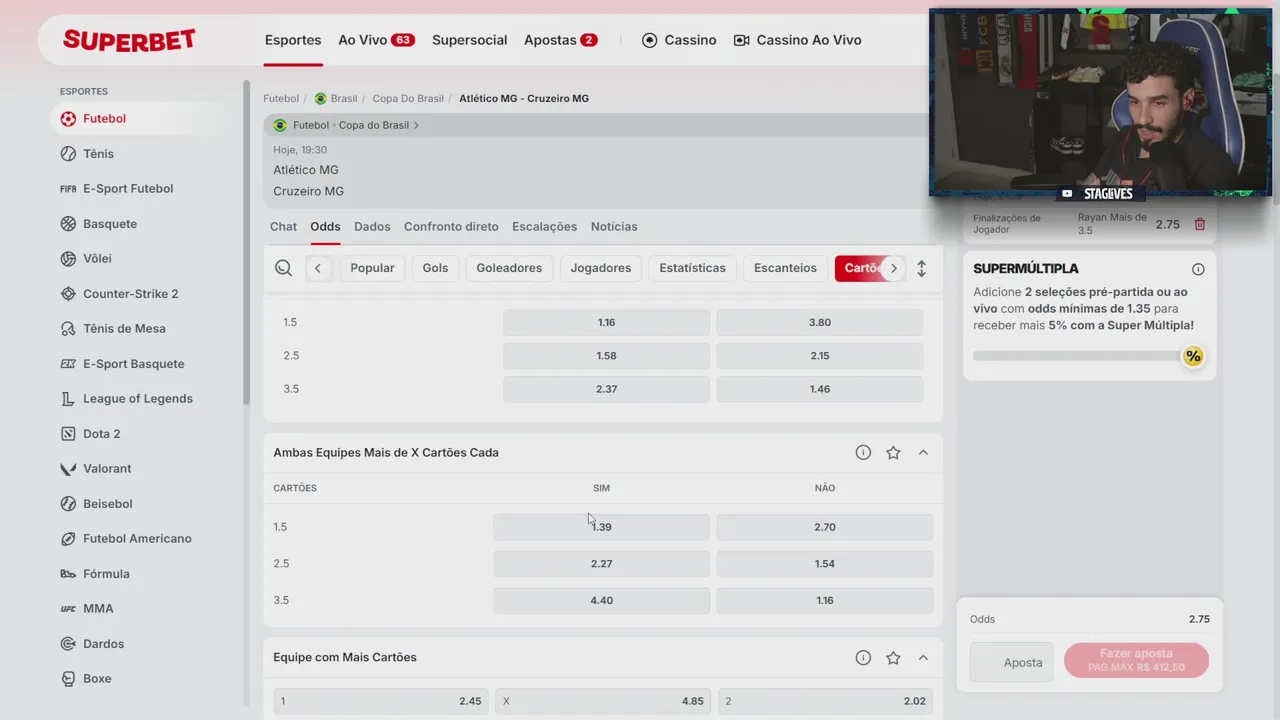Viewport: 1280px width, 720px height.
Task: Select Valorant icon
Action: (68, 469)
